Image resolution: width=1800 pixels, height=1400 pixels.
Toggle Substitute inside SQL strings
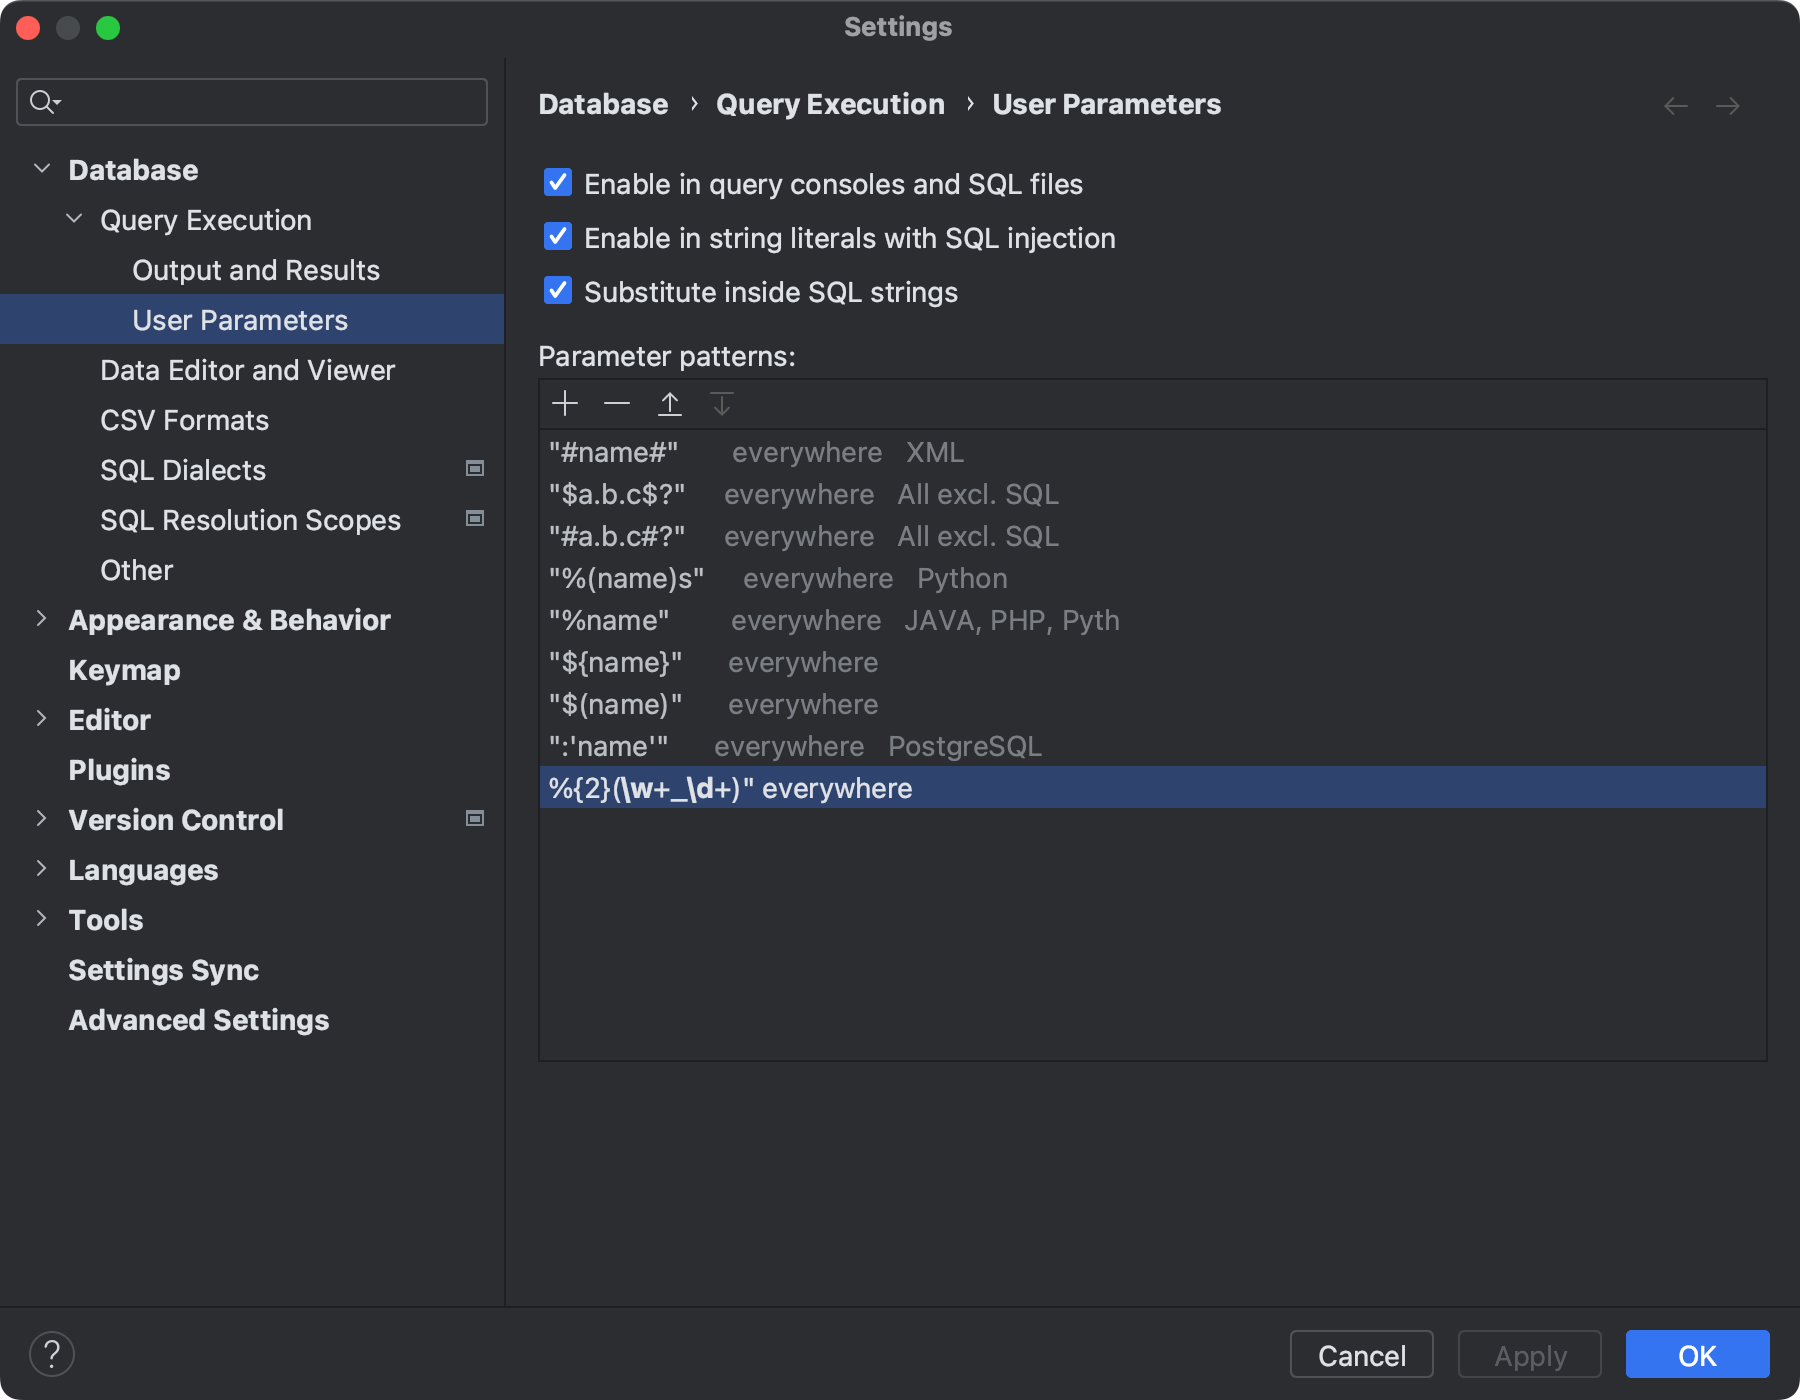[557, 291]
